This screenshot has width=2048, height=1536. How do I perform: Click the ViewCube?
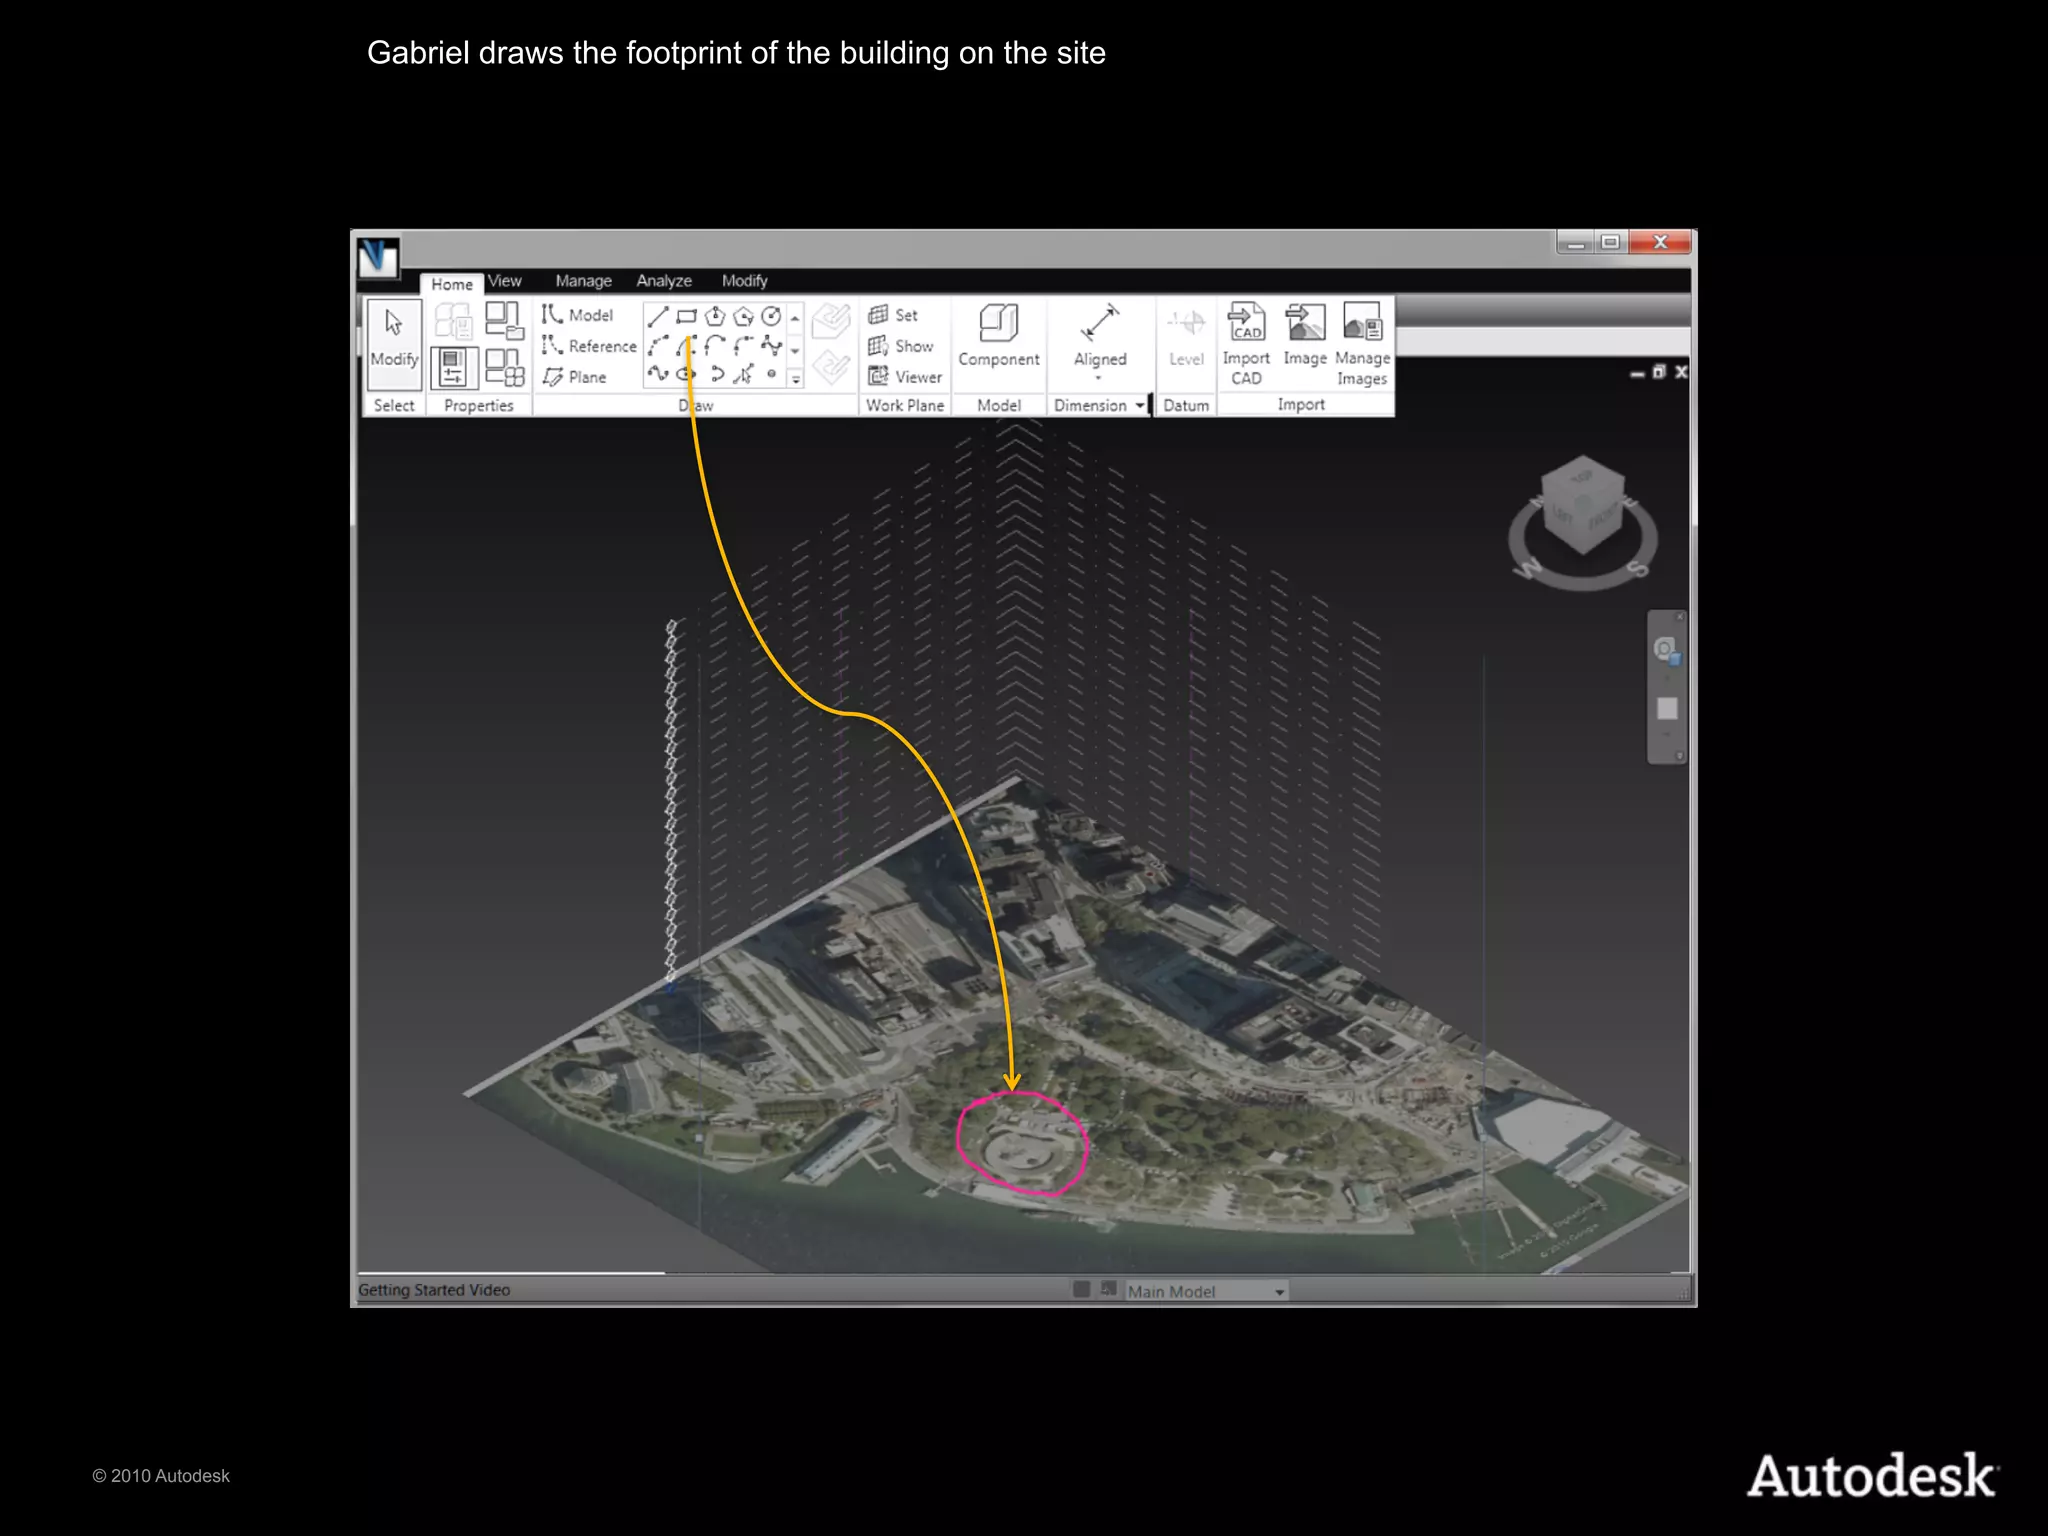tap(1583, 504)
